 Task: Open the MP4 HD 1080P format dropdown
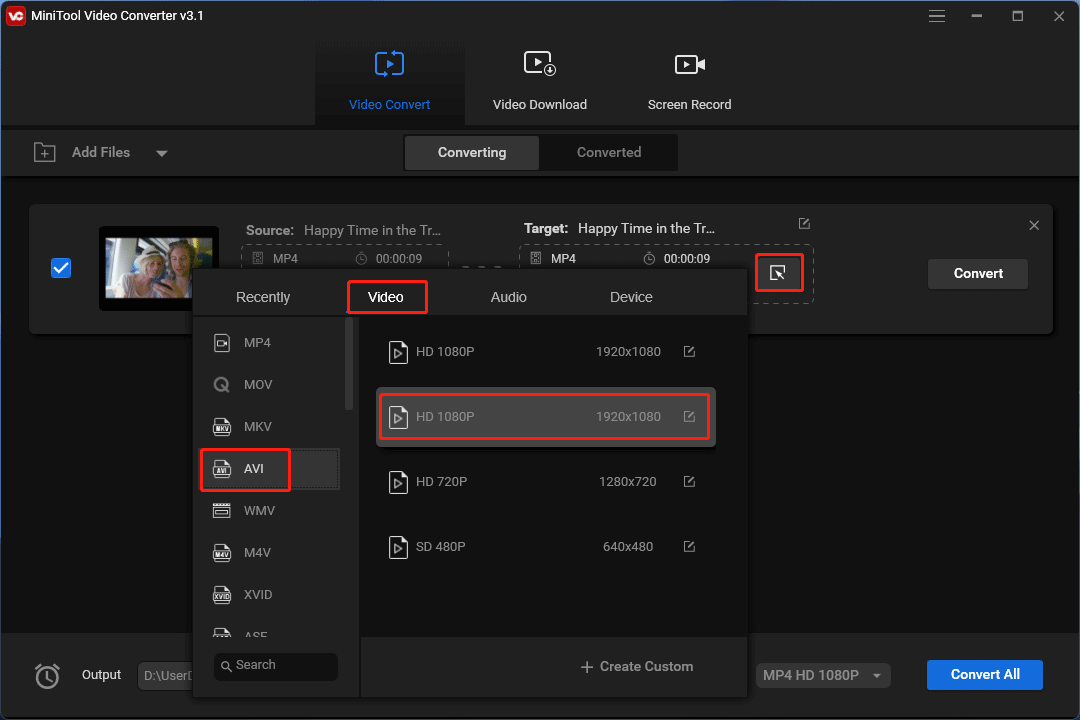tap(822, 675)
